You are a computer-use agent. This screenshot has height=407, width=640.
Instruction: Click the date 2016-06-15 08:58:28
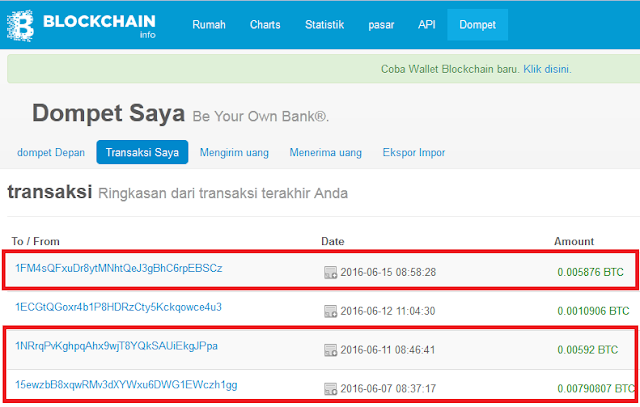[388, 272]
